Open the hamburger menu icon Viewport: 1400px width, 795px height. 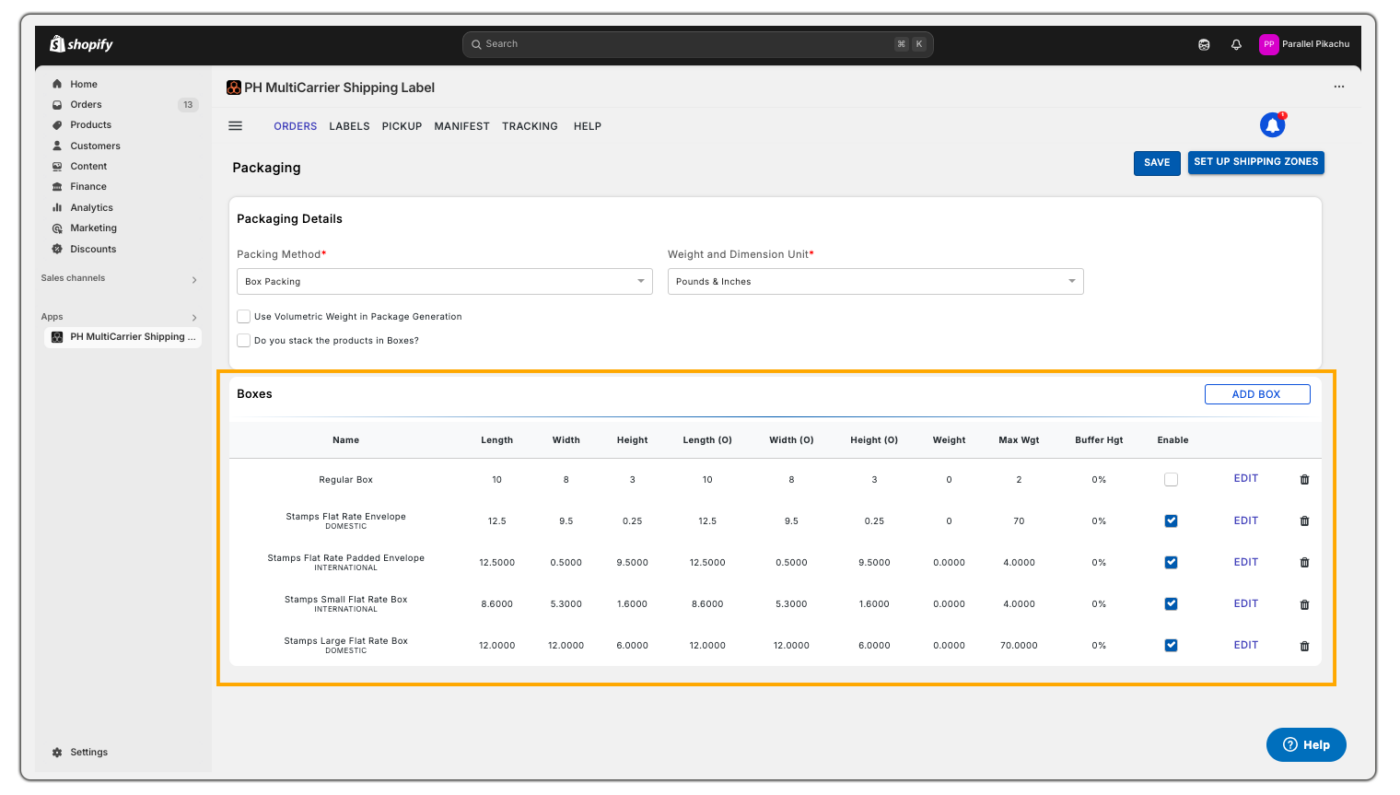pos(236,126)
